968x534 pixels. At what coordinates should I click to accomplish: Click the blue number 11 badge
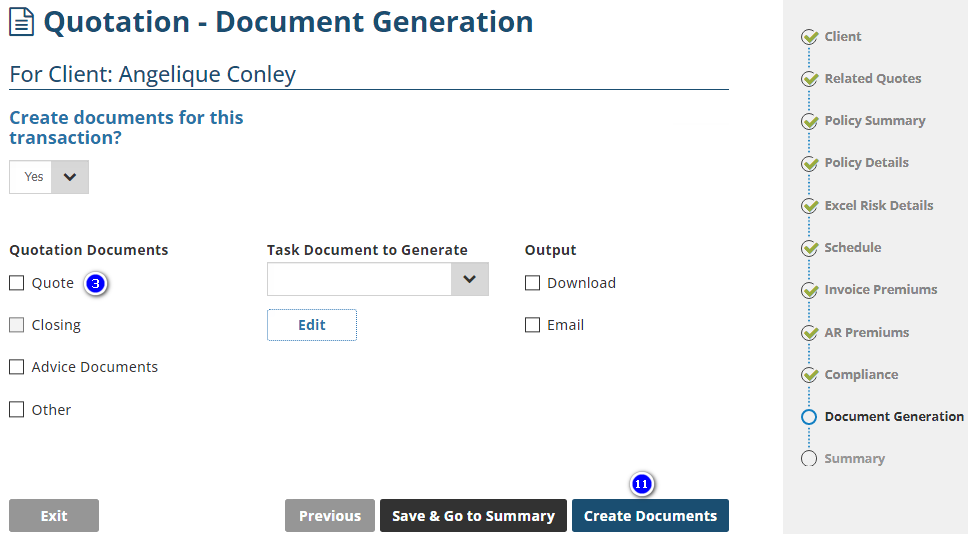642,484
